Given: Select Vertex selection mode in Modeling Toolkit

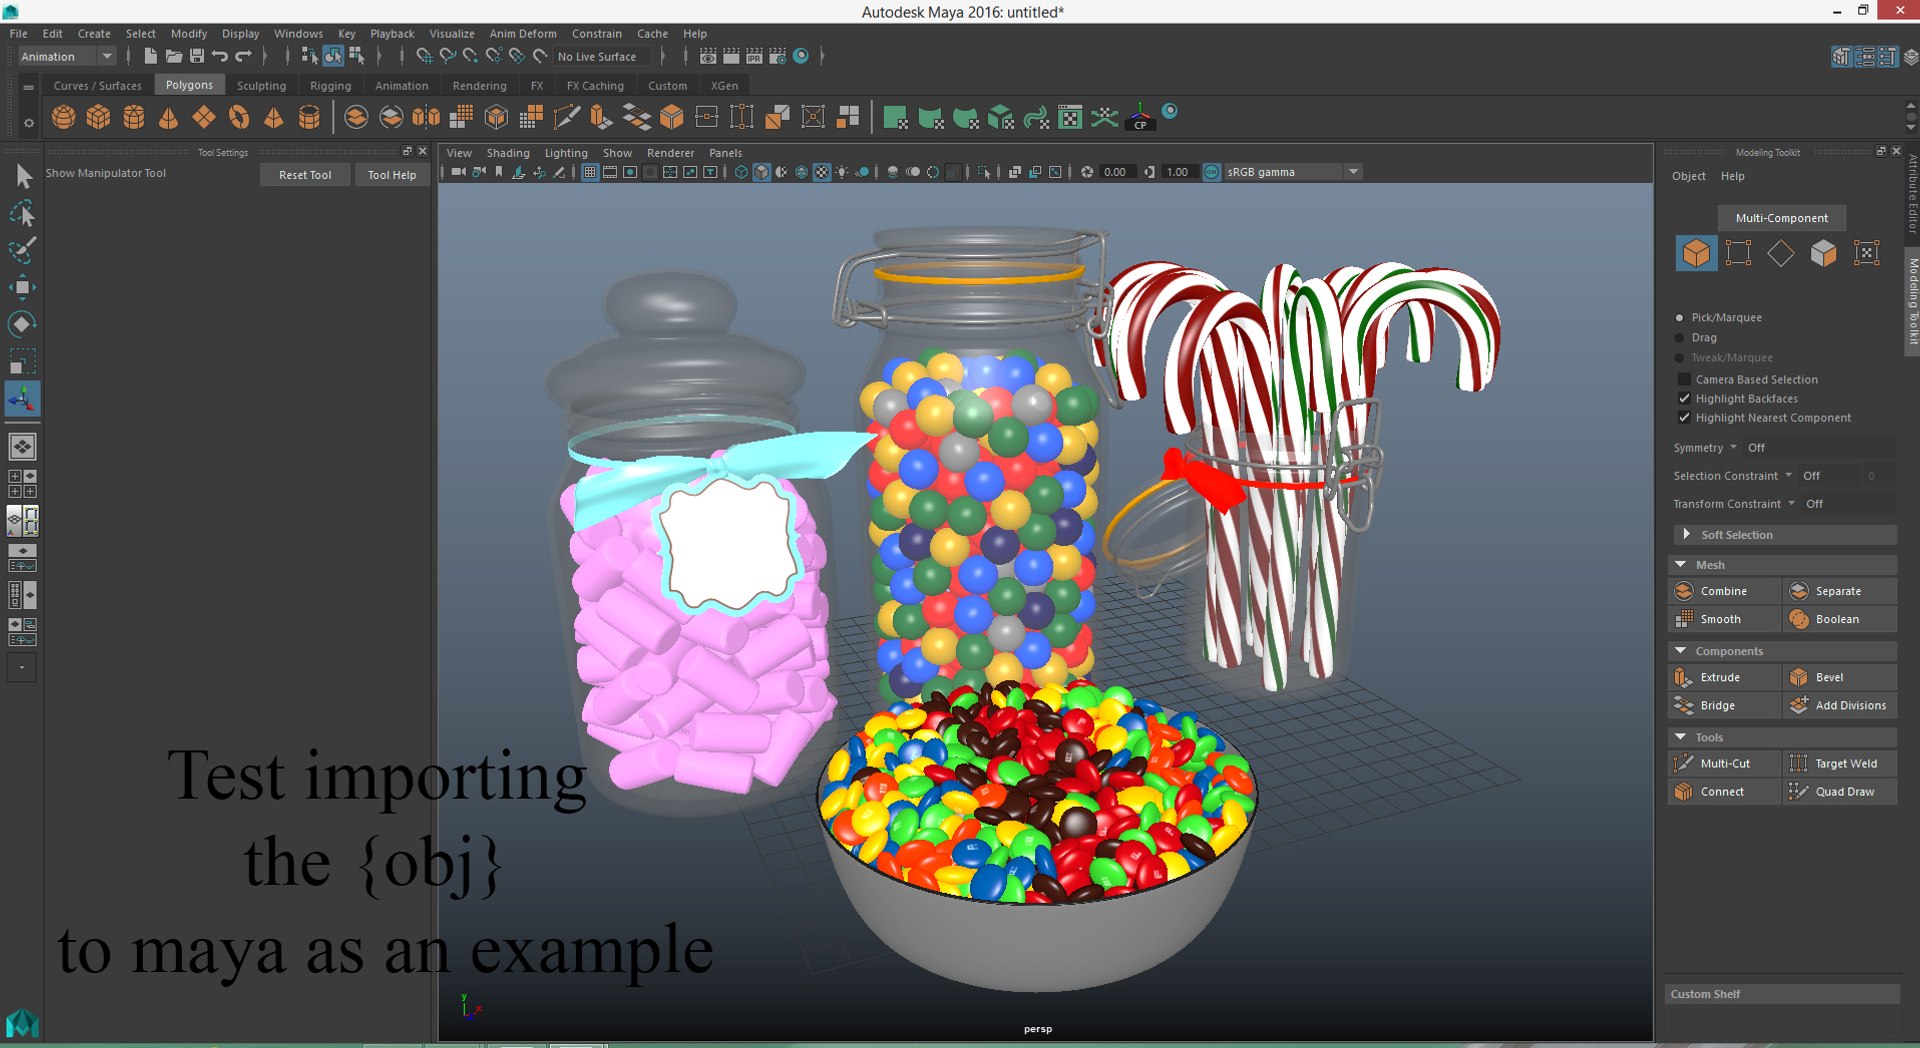Looking at the screenshot, I should pos(1738,253).
